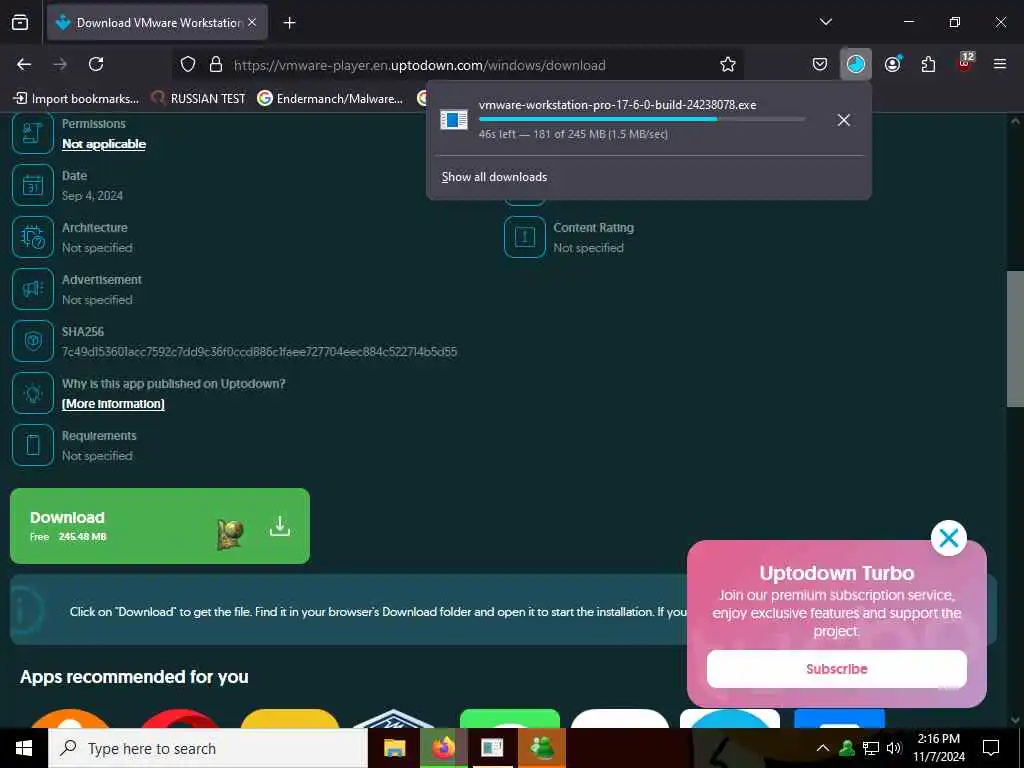Click the scrollbar down arrow
Viewport: 1024px width, 768px height.
(1015, 720)
